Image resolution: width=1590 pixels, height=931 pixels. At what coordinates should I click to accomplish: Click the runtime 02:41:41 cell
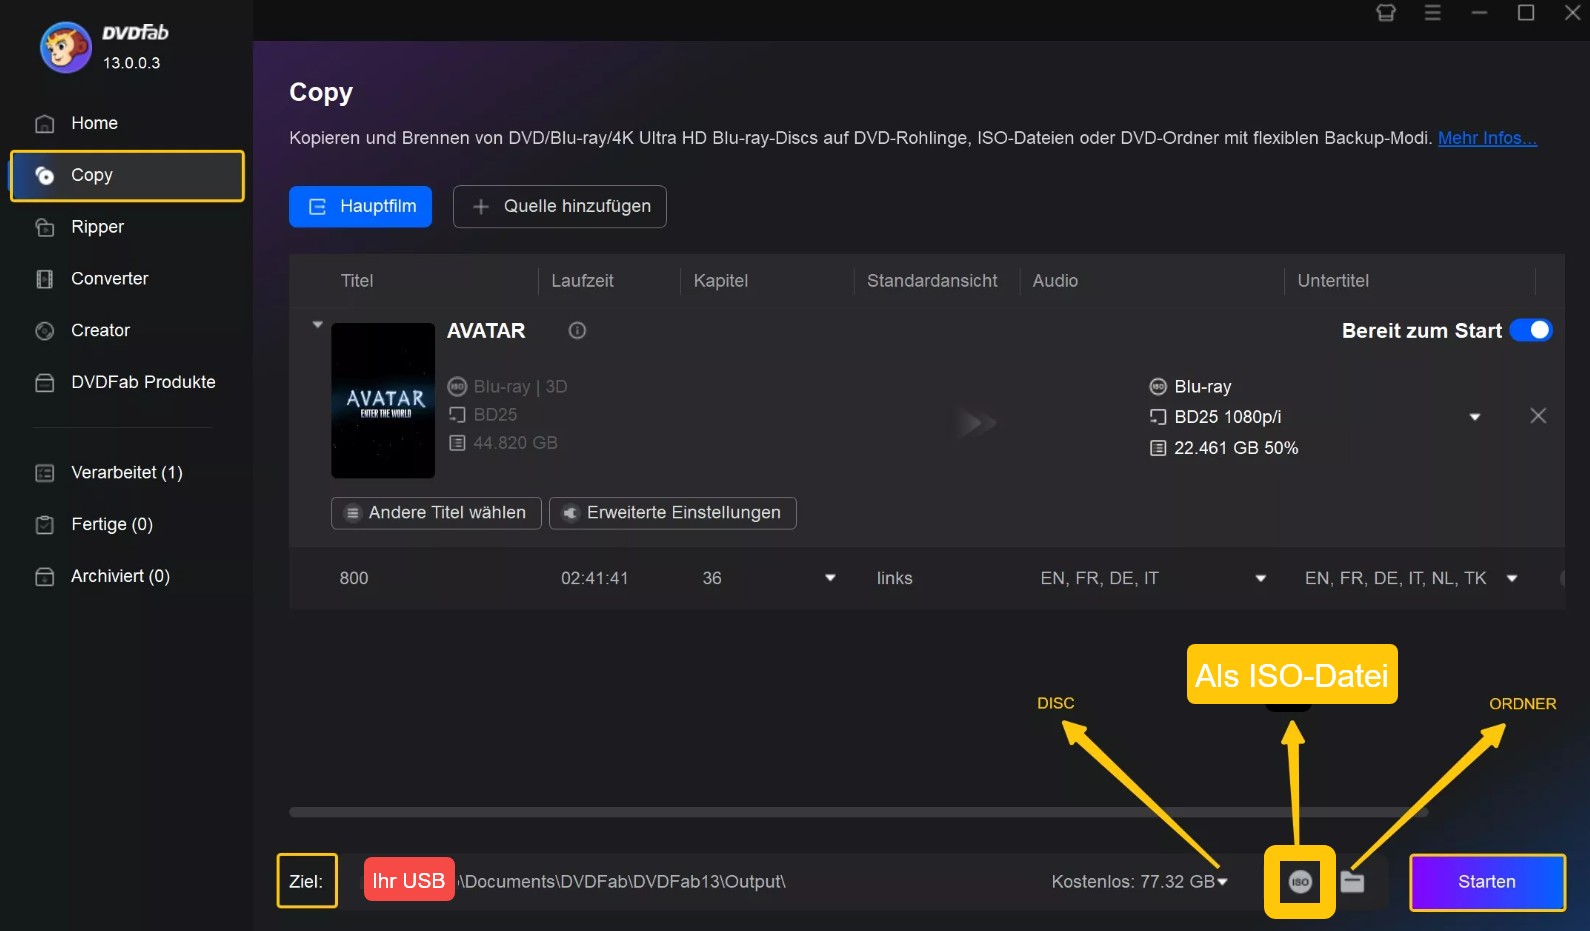tap(595, 578)
